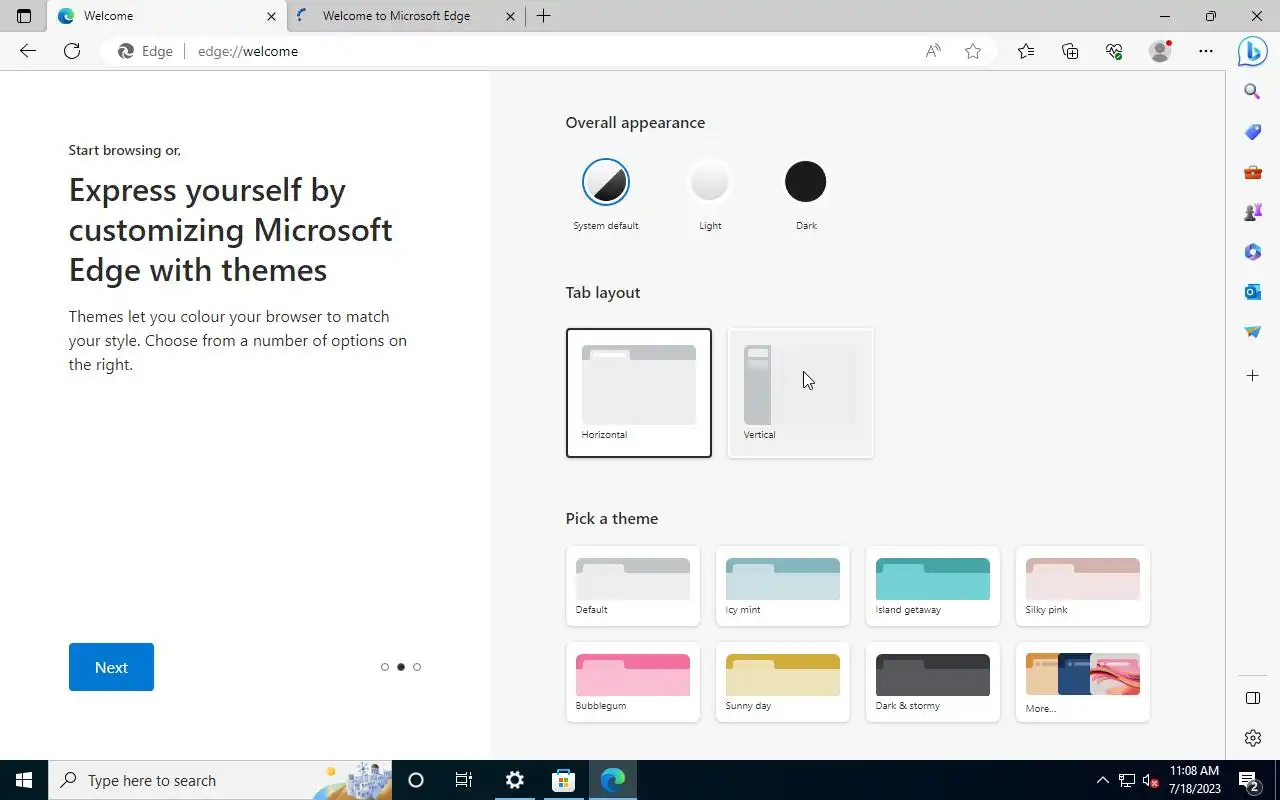Open sidebar Shopping tag icon
The width and height of the screenshot is (1280, 800).
point(1252,132)
